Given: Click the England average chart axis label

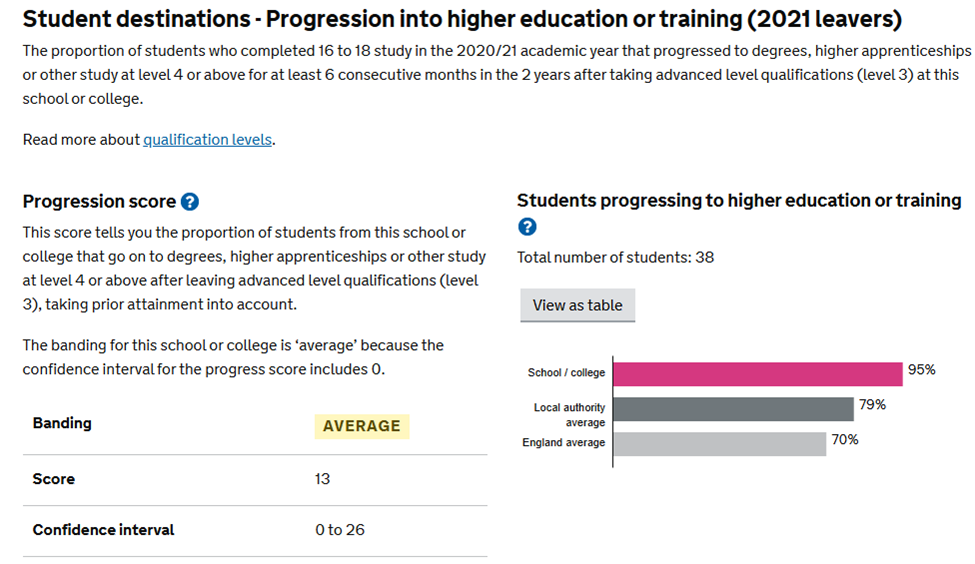Looking at the screenshot, I should [563, 443].
